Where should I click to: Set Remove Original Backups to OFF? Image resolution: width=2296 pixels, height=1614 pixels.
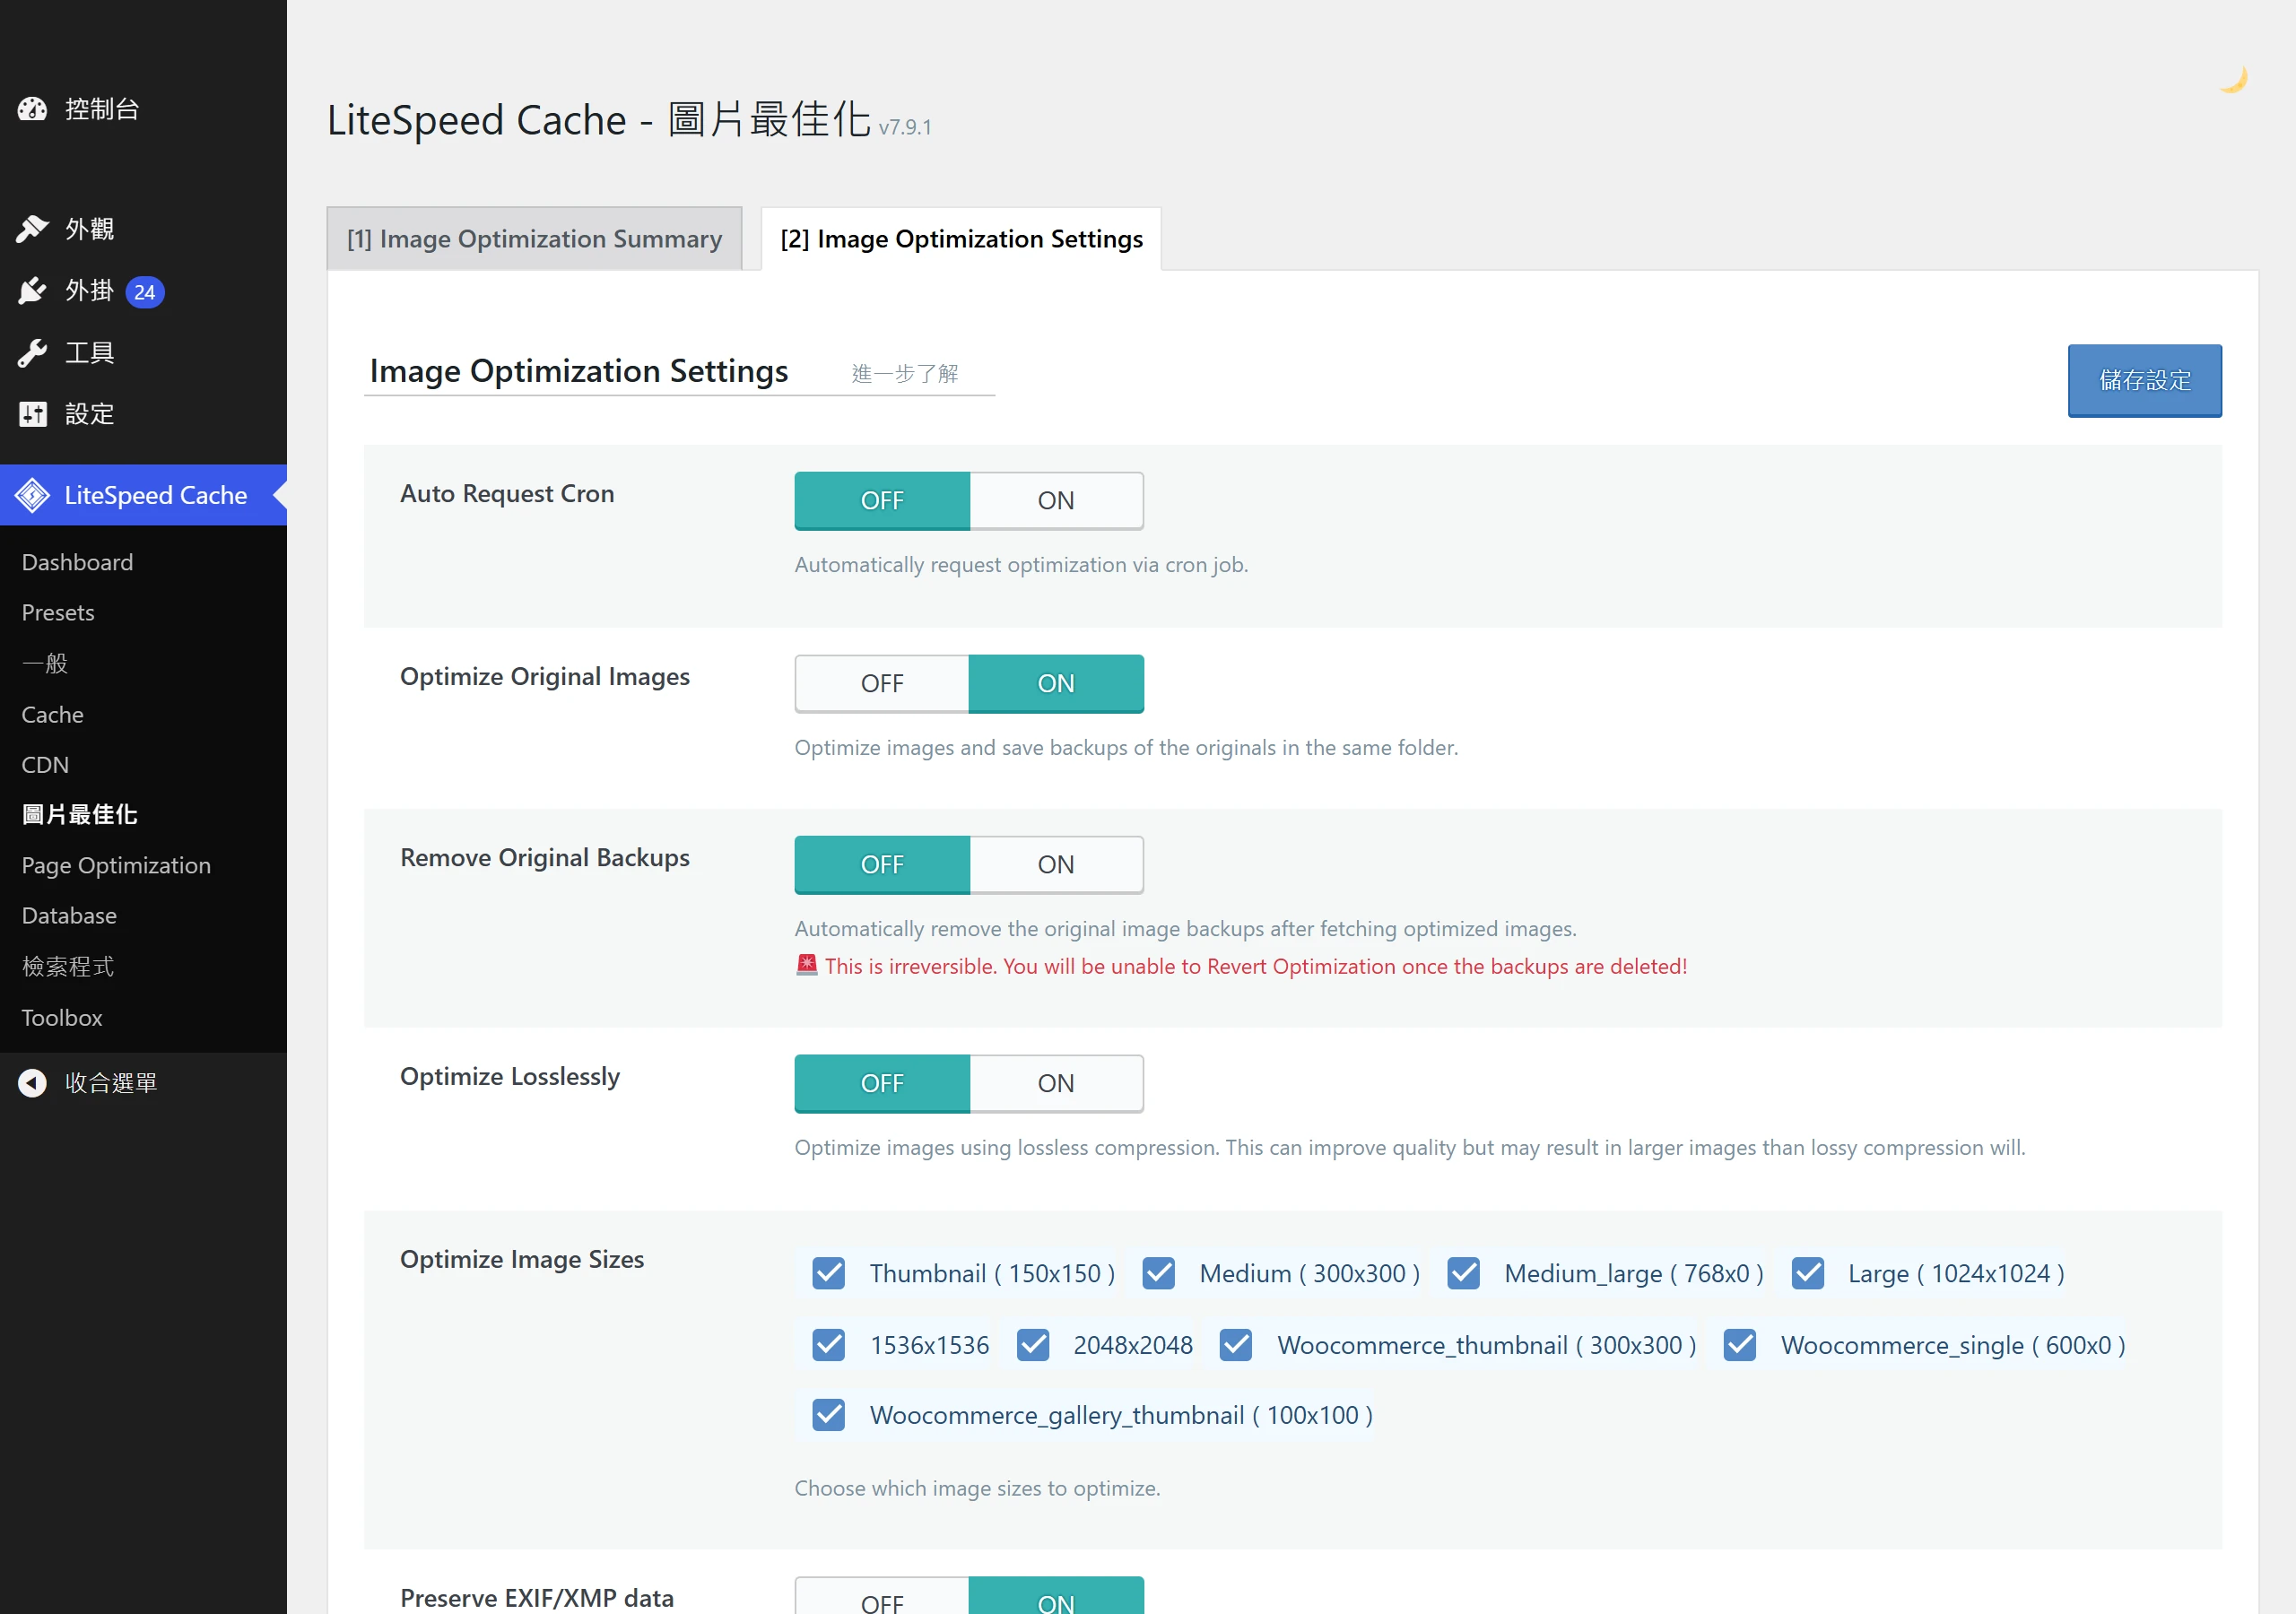click(882, 865)
